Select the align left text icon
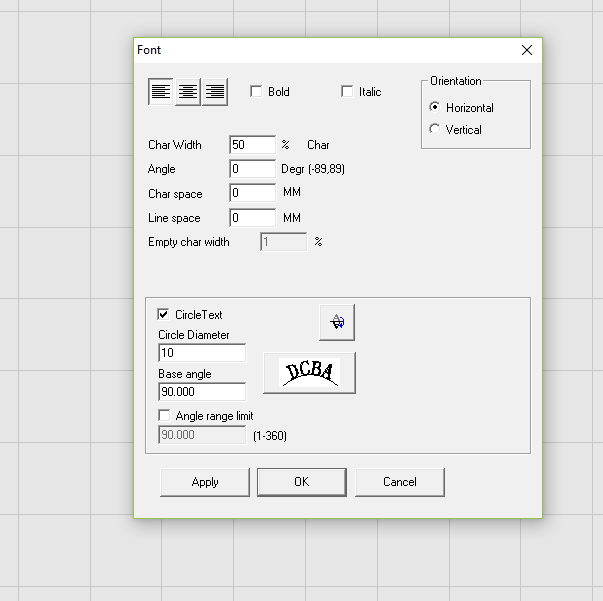Viewport: 603px width, 601px height. [x=160, y=92]
